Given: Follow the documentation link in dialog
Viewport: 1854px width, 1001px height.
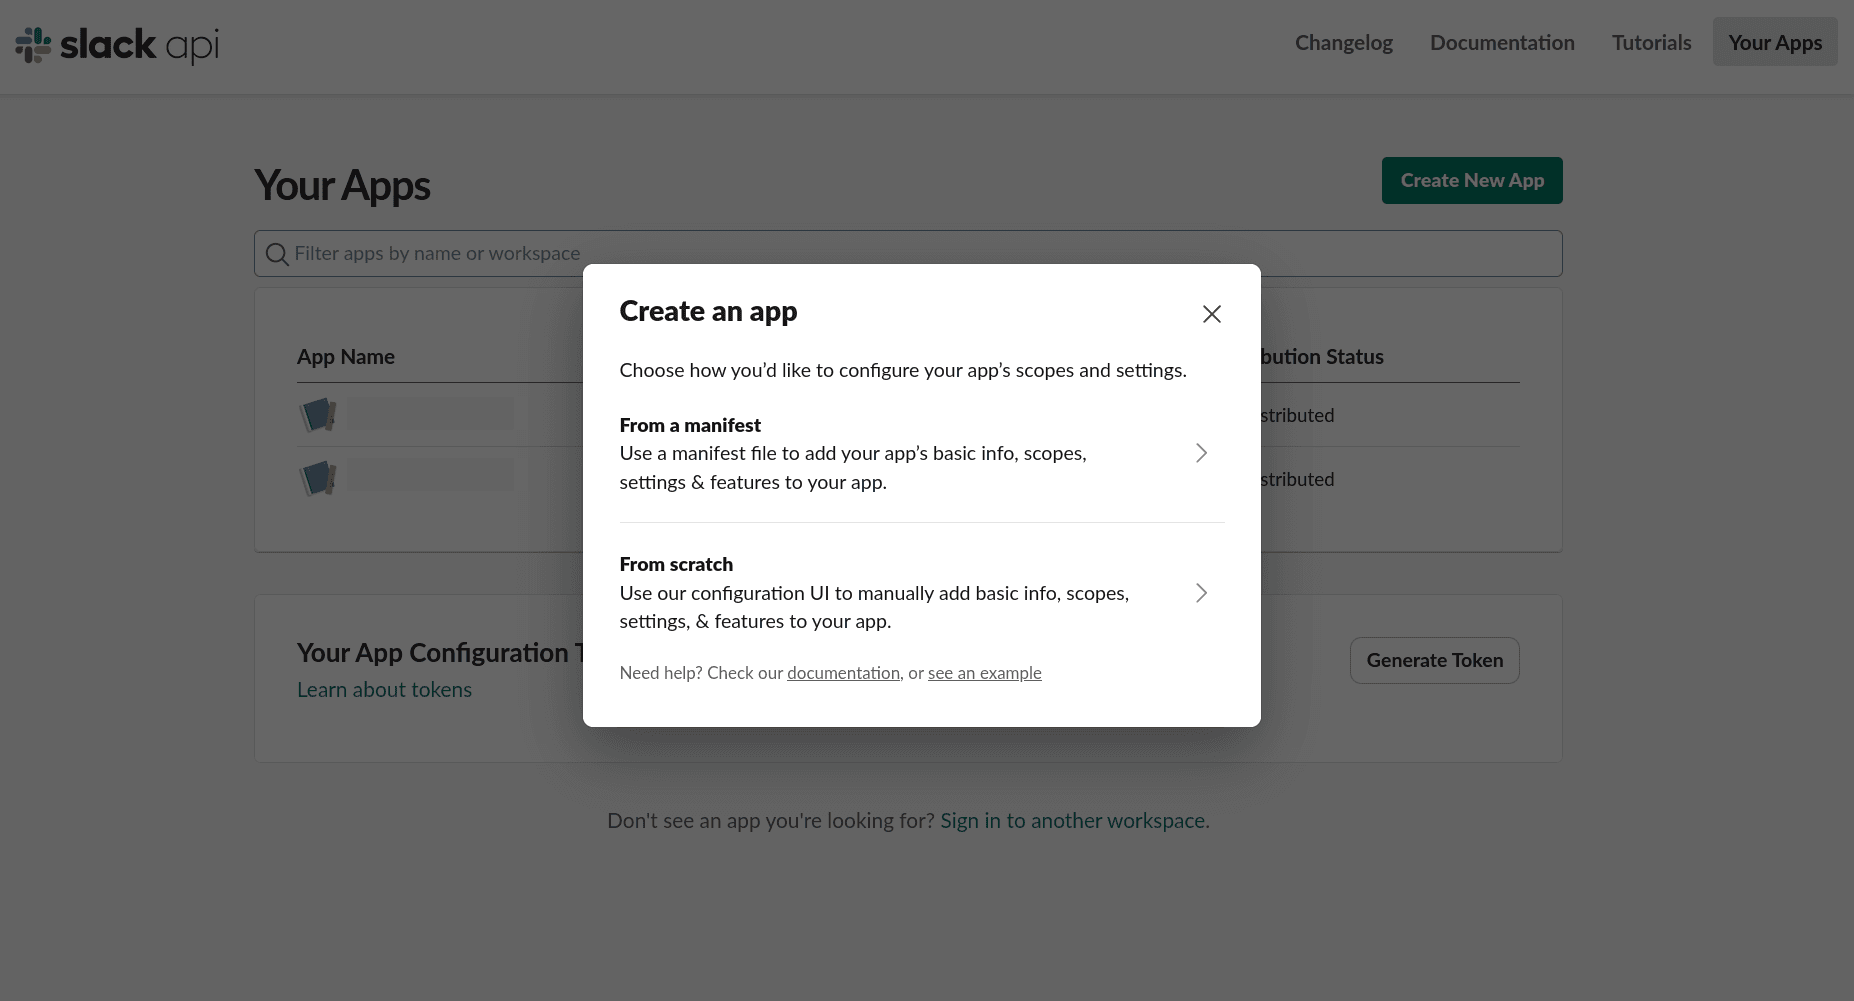Looking at the screenshot, I should tap(843, 673).
